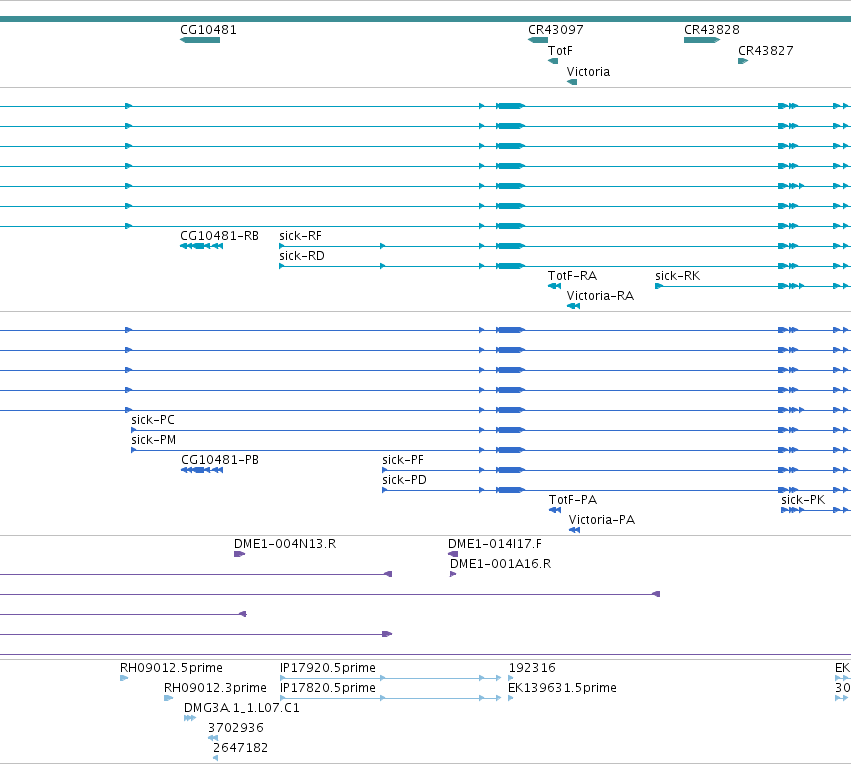Click the TotF gene label
This screenshot has width=851, height=764.
[x=560, y=50]
